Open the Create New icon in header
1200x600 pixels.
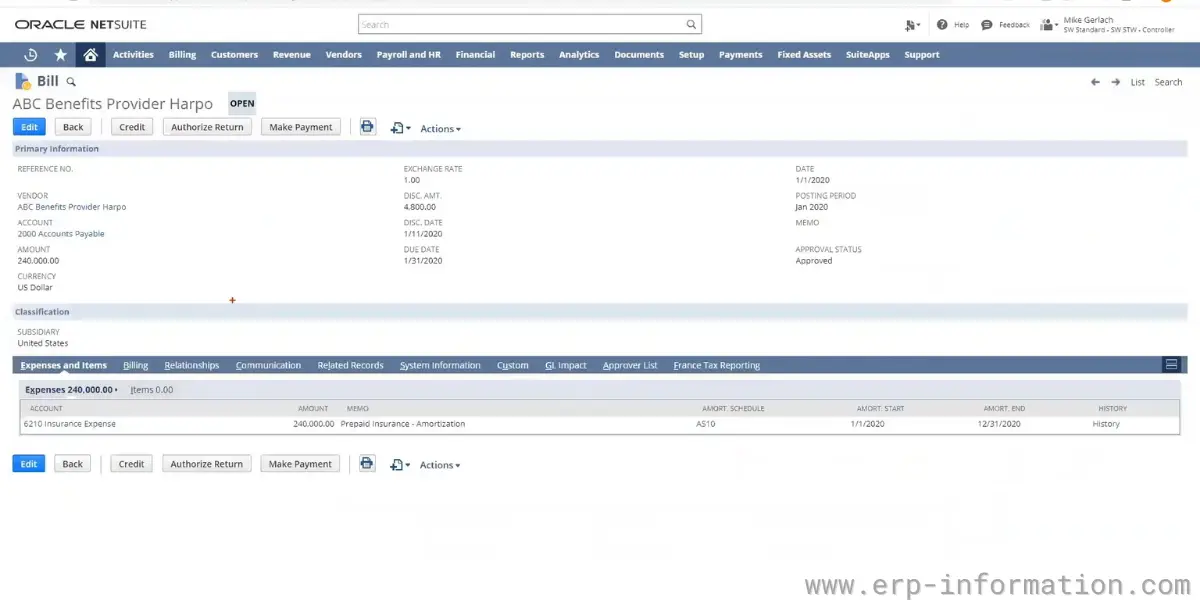[x=911, y=24]
